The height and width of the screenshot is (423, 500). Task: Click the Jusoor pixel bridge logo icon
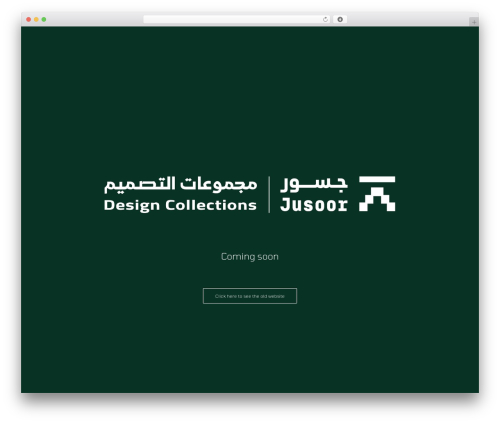[377, 194]
